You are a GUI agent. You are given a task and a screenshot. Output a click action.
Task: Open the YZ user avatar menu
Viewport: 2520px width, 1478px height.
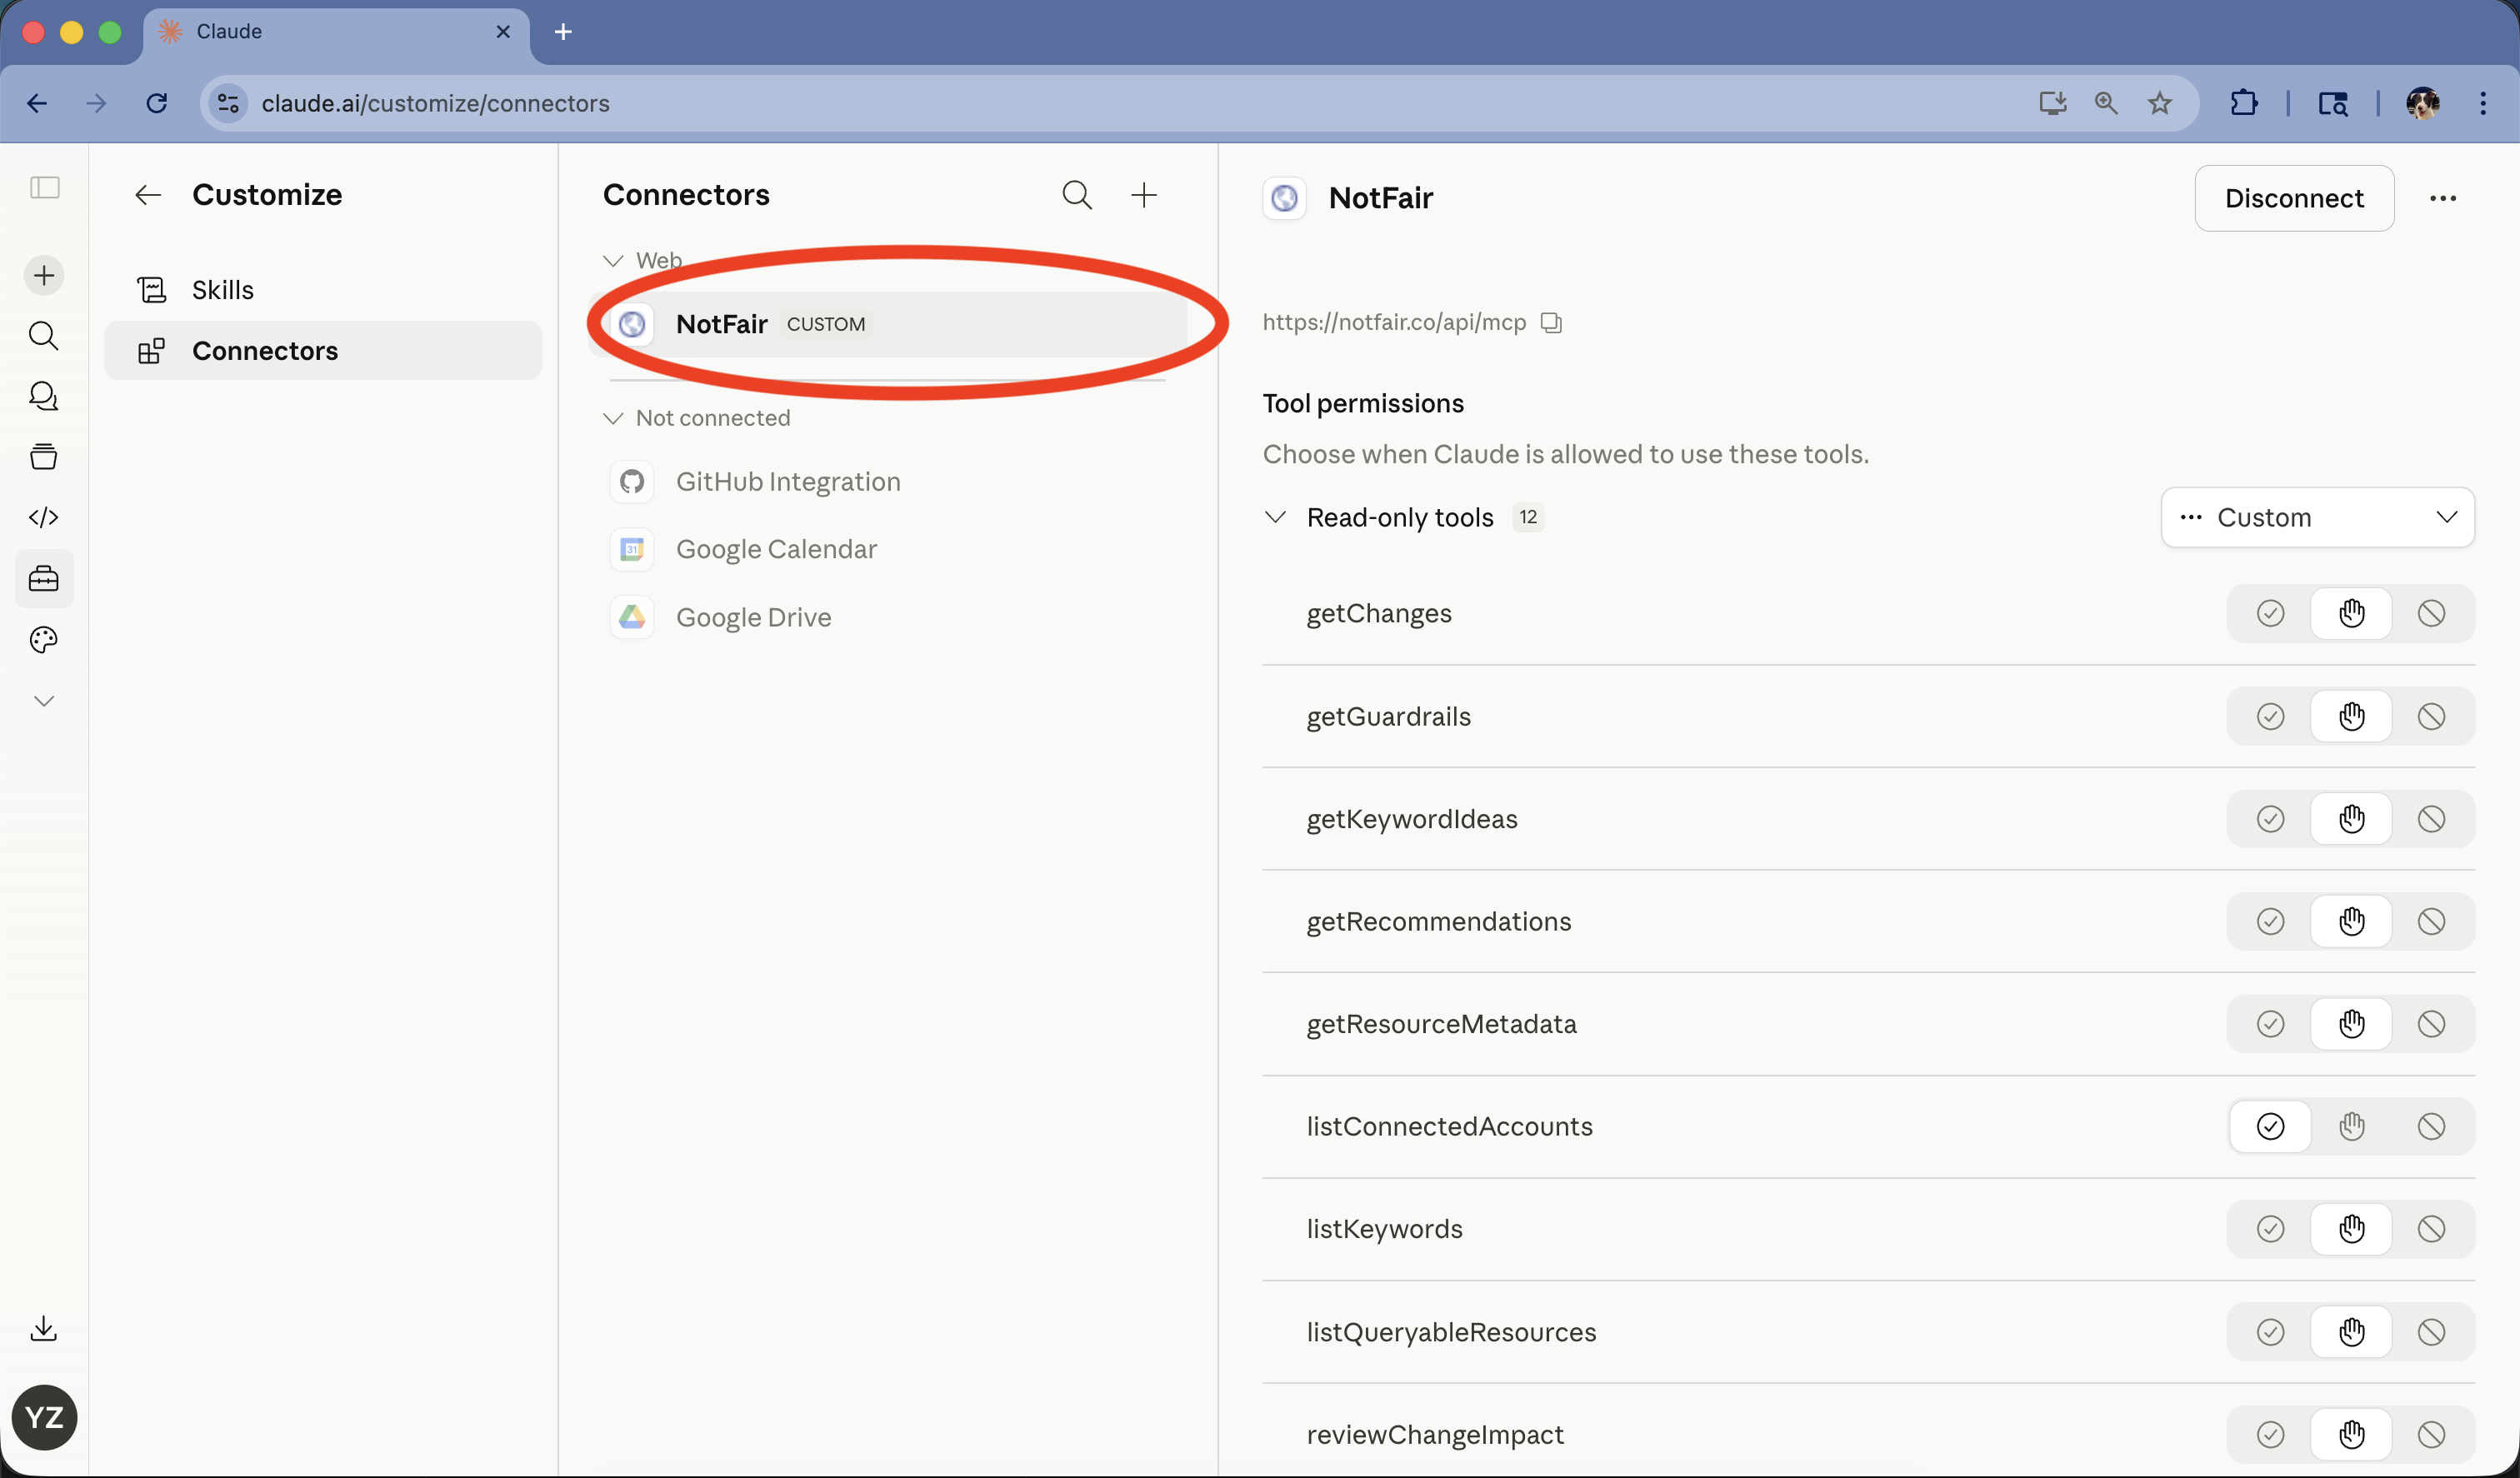[x=44, y=1417]
